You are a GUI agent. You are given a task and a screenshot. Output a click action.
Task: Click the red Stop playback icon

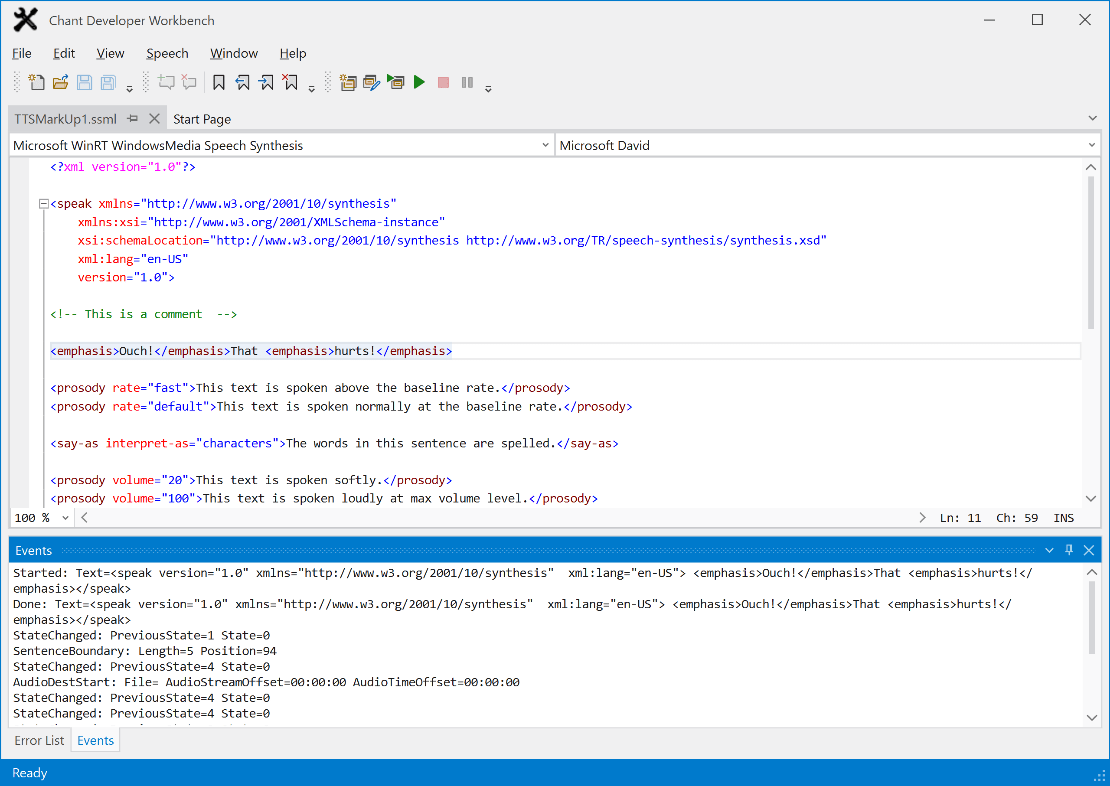point(443,82)
